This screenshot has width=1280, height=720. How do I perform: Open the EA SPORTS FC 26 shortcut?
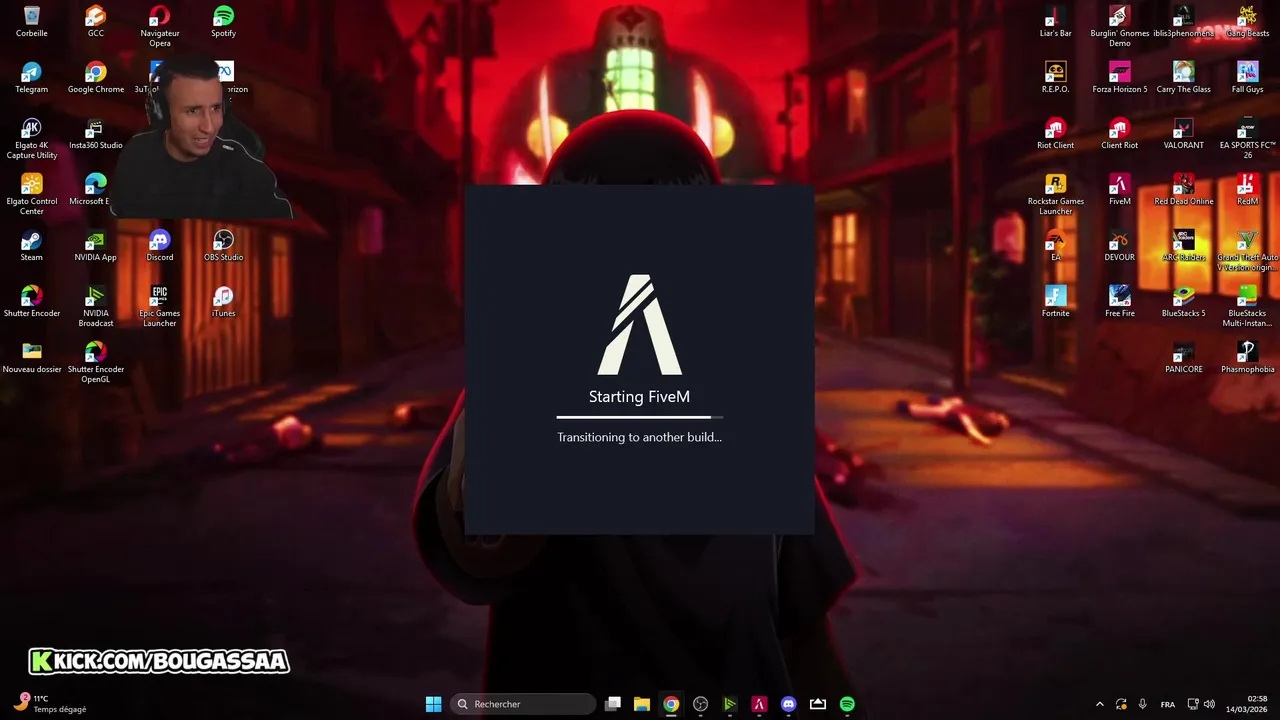tap(1248, 139)
